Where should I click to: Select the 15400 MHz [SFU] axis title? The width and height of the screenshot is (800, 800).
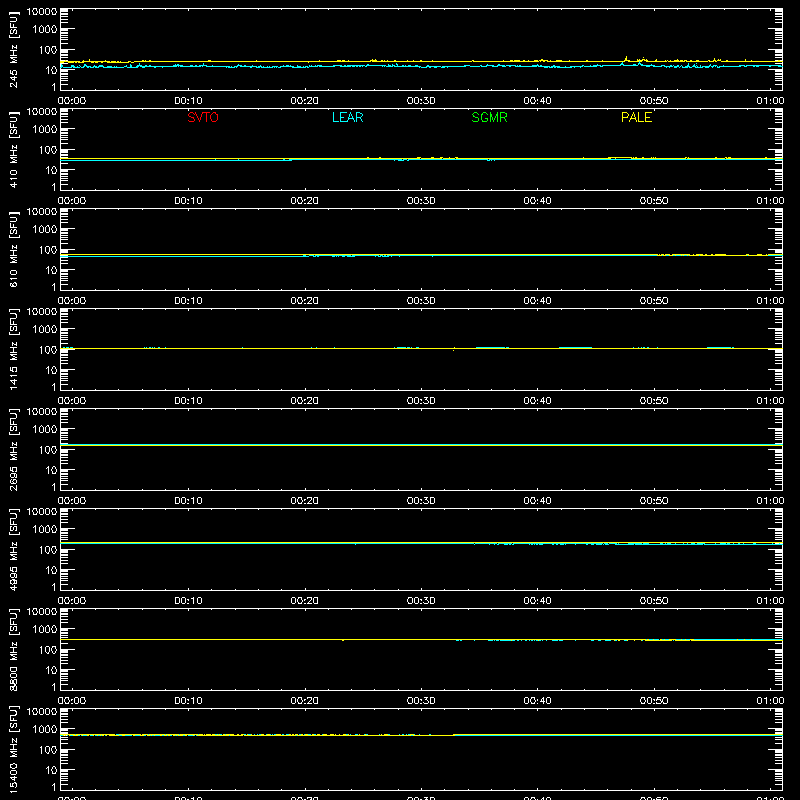(14, 749)
